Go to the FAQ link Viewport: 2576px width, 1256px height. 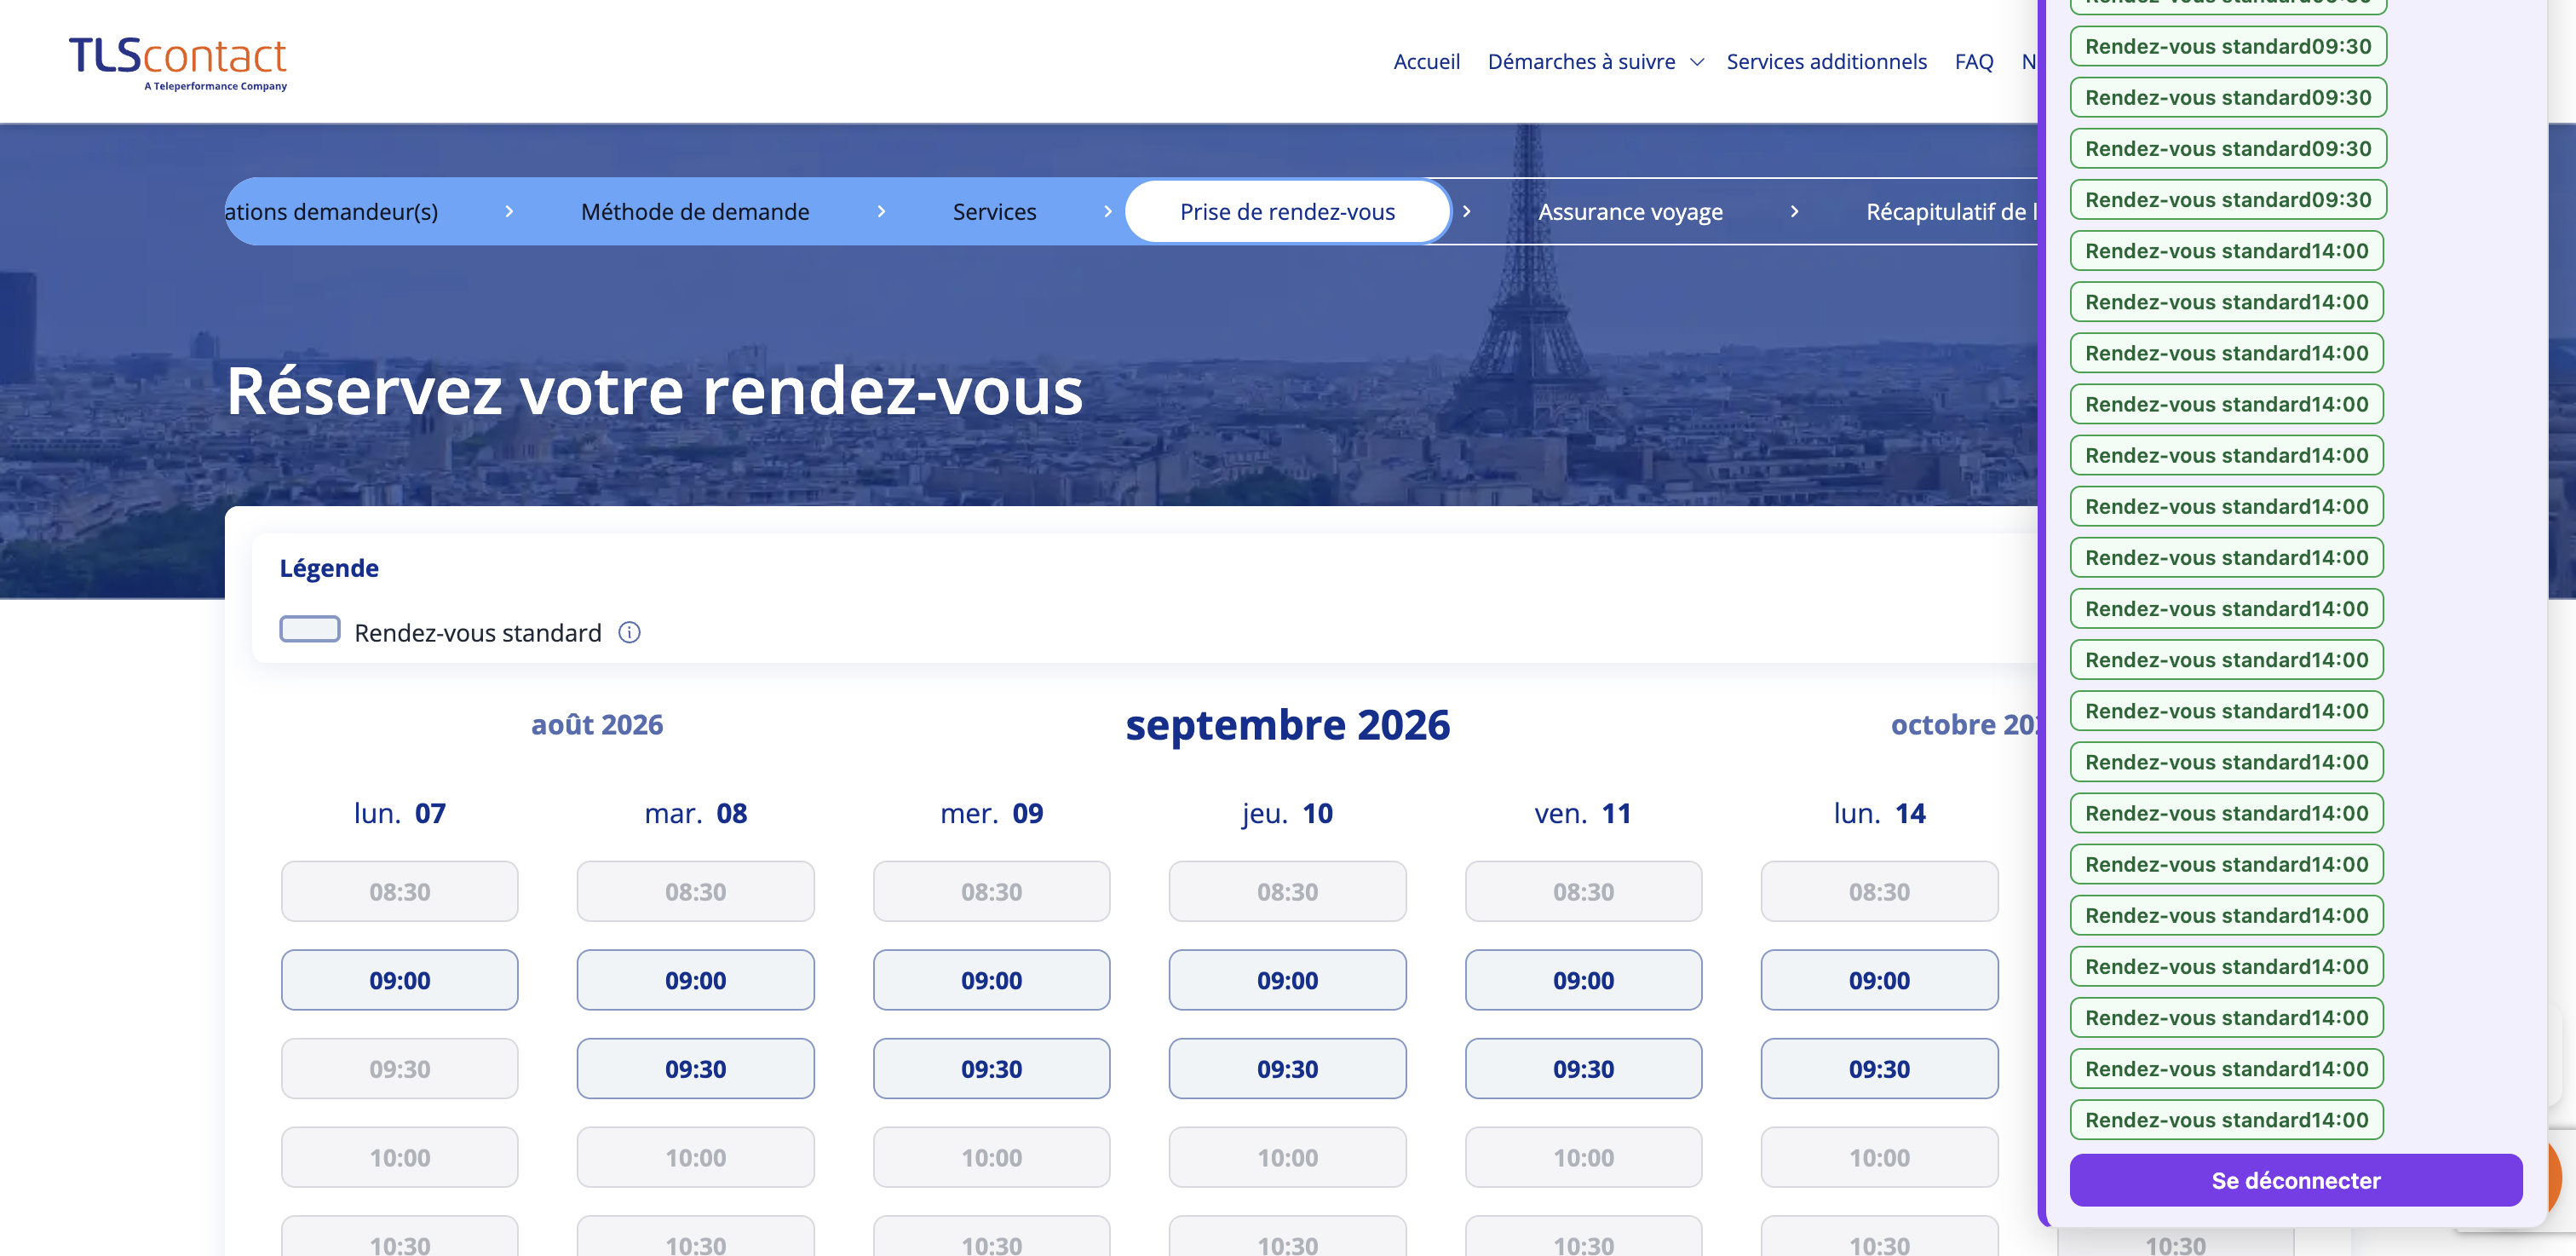pyautogui.click(x=1973, y=62)
